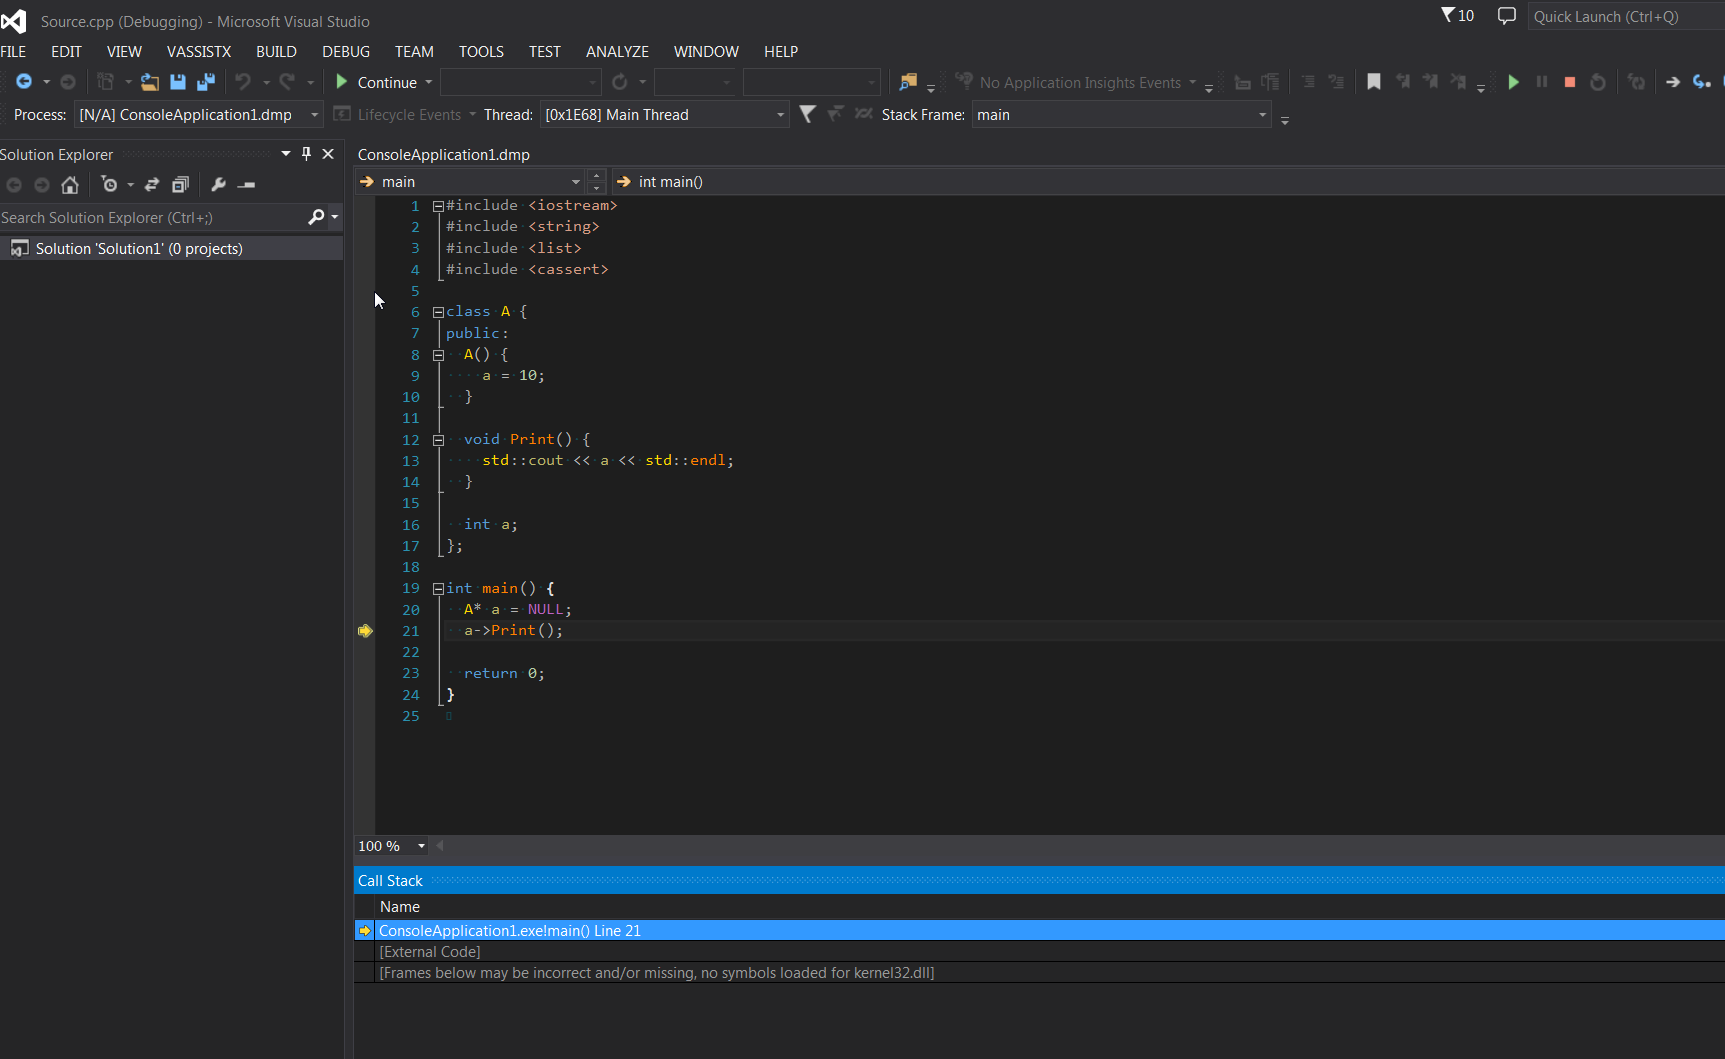Open the int main() member dropdown
Screen dimensions: 1725x1059
pyautogui.click(x=1168, y=182)
